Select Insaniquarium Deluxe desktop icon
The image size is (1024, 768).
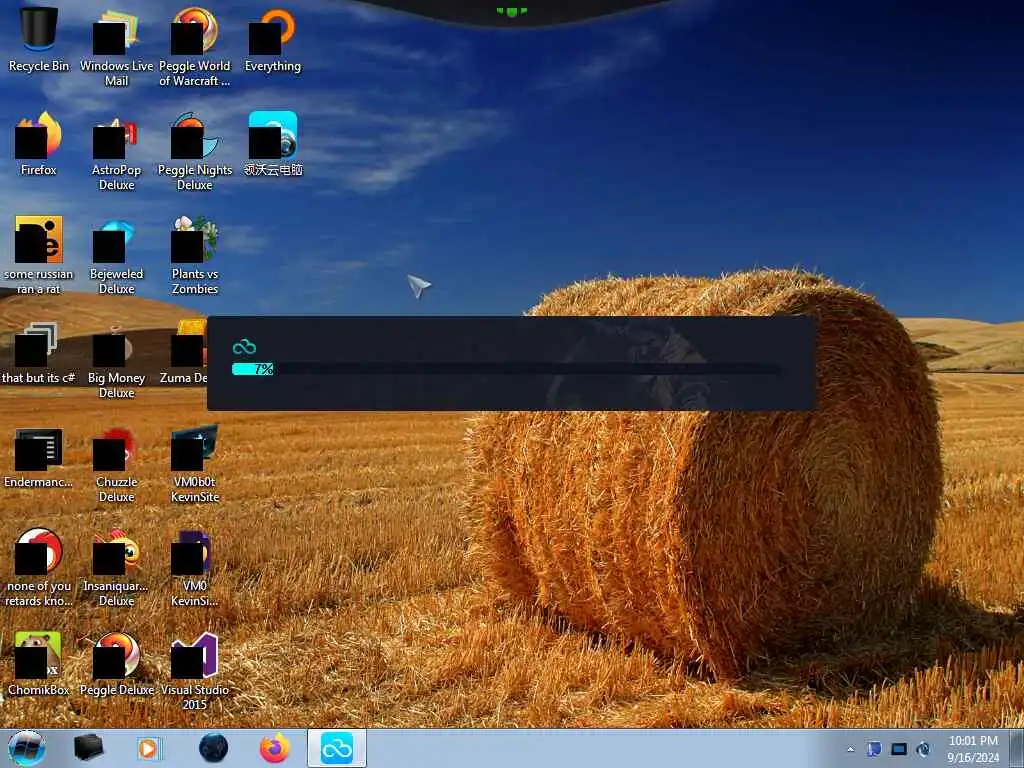(x=116, y=568)
